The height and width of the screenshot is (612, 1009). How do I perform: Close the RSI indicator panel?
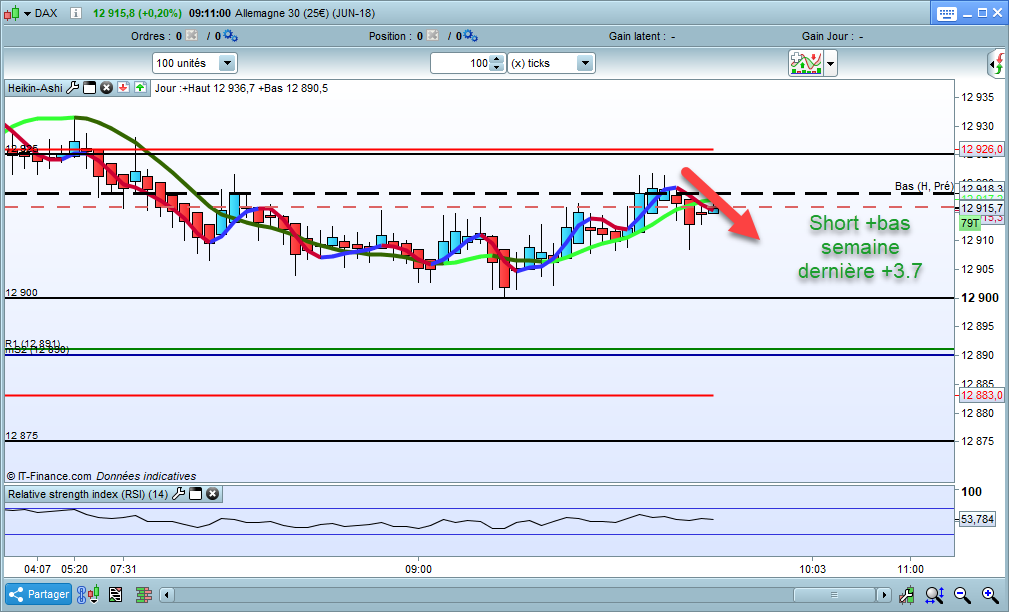coord(212,494)
